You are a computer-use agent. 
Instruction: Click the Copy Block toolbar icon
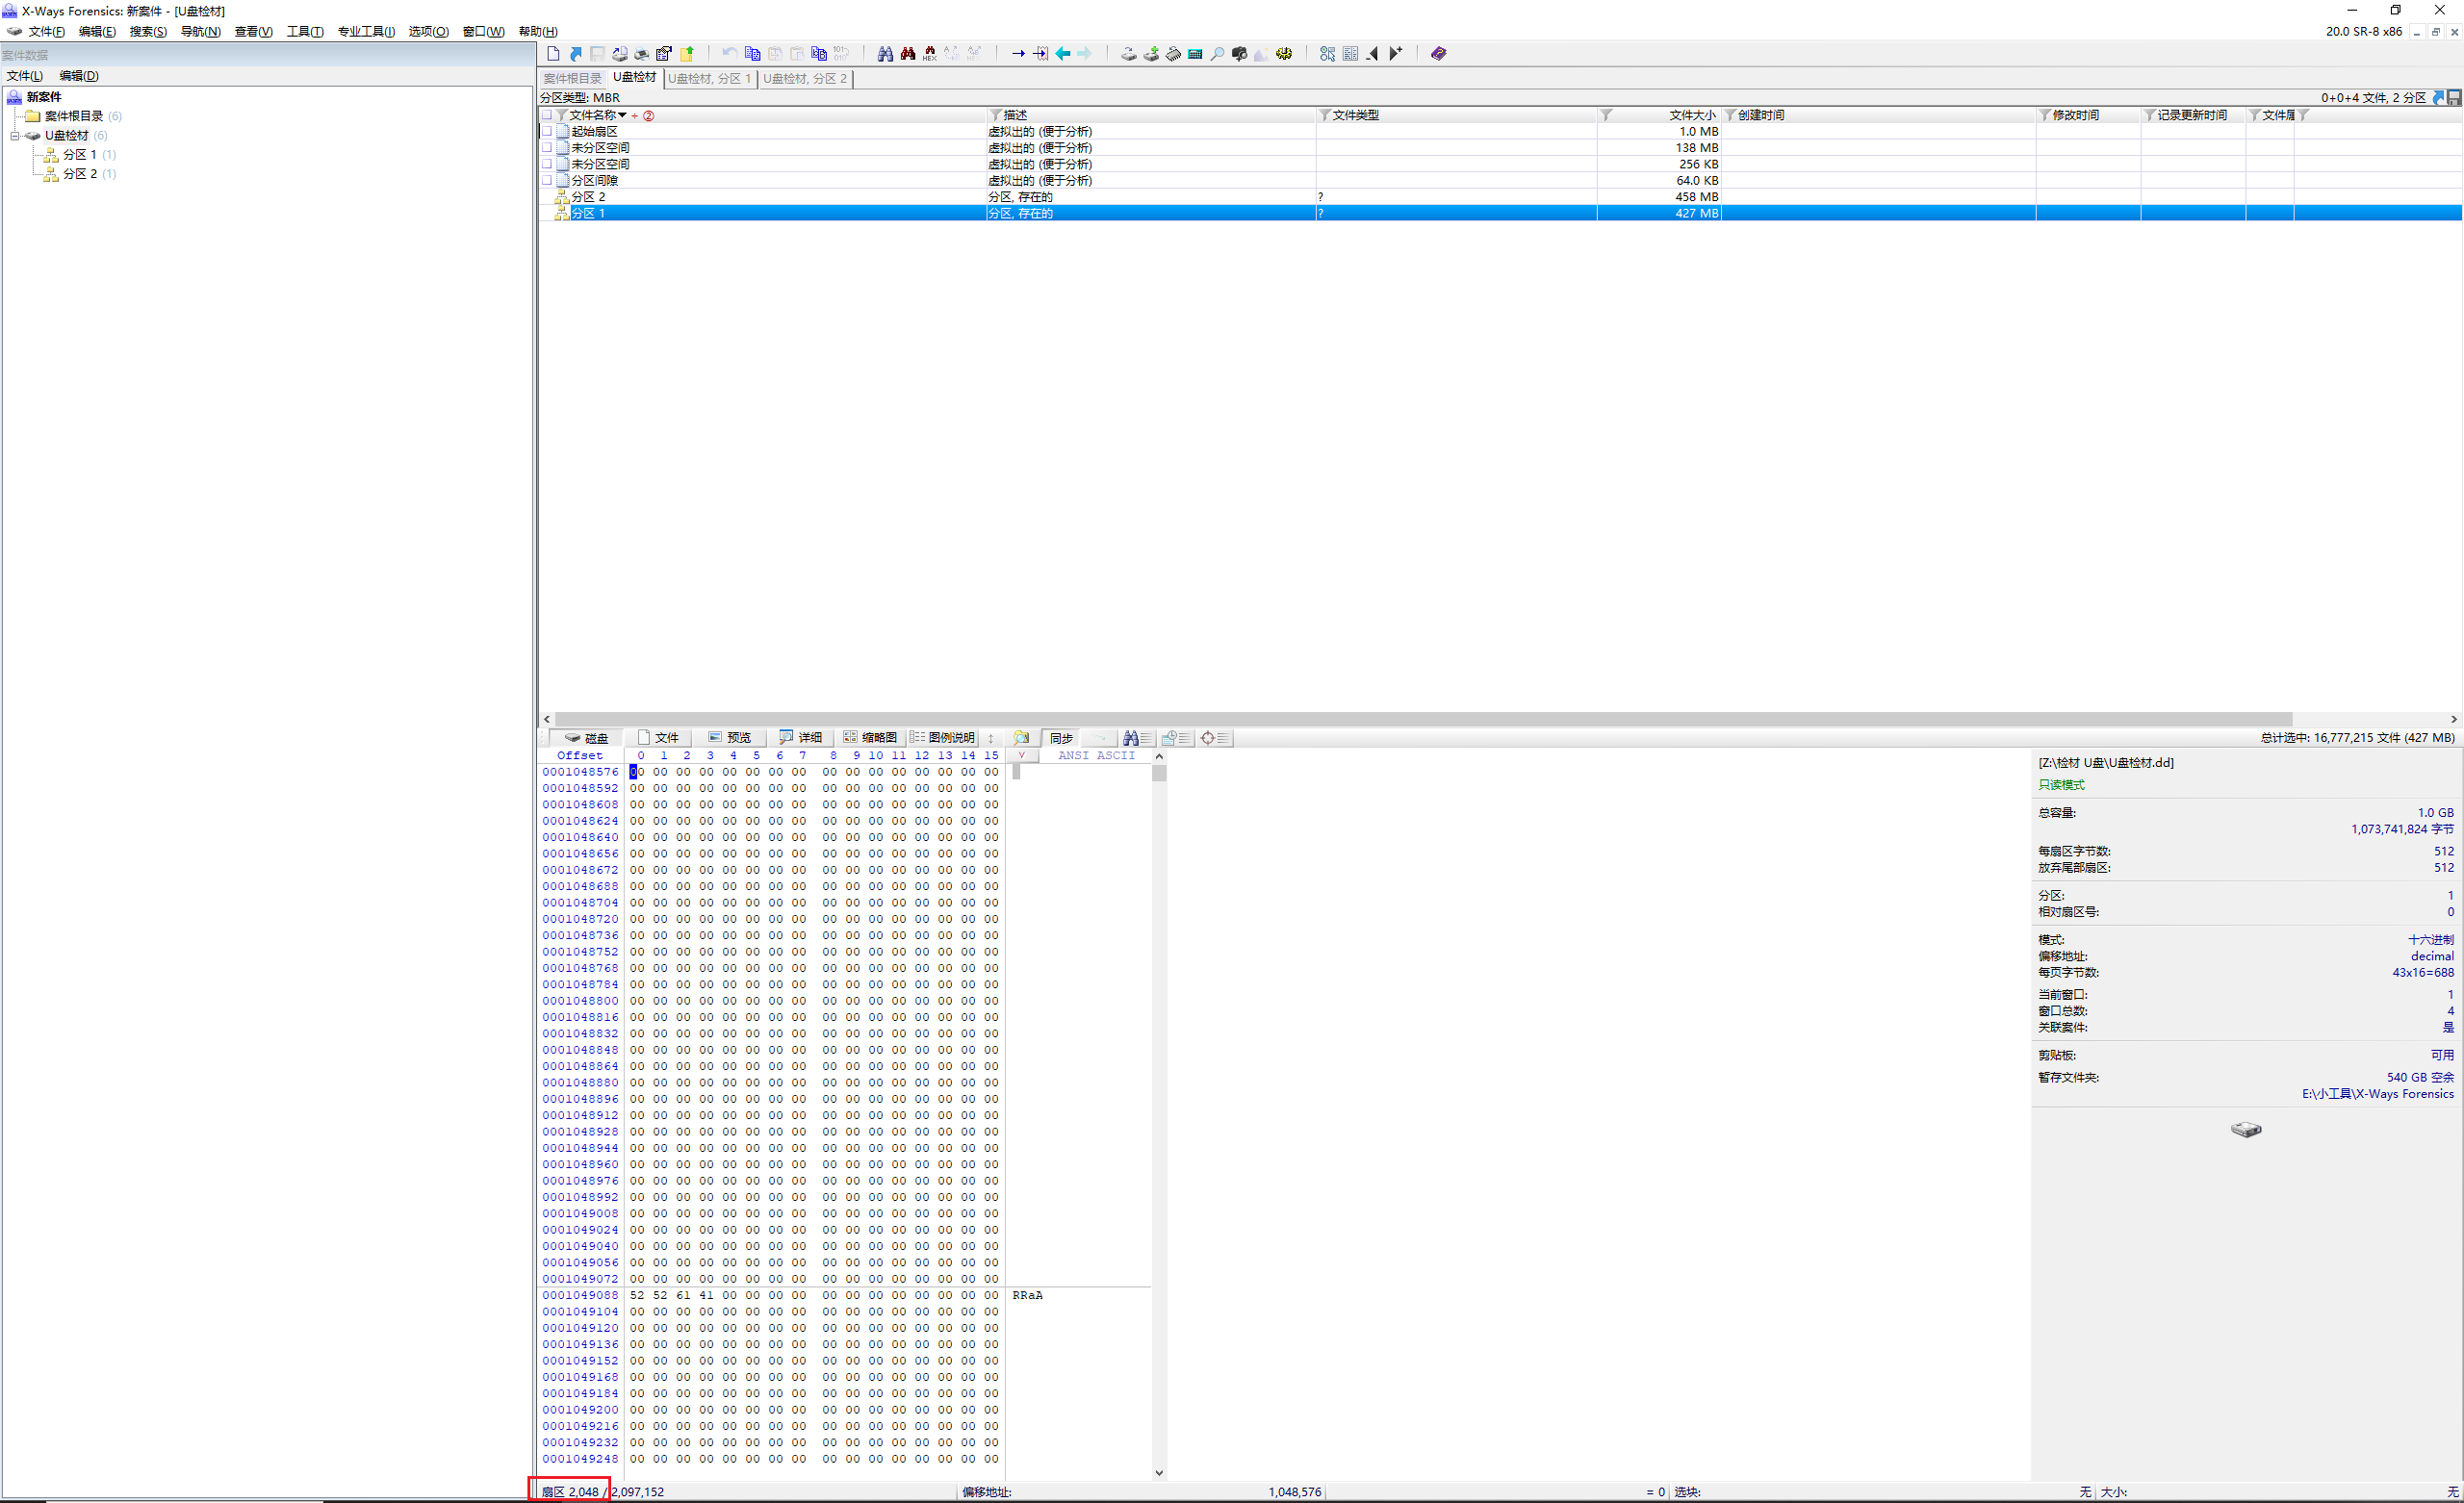753,54
